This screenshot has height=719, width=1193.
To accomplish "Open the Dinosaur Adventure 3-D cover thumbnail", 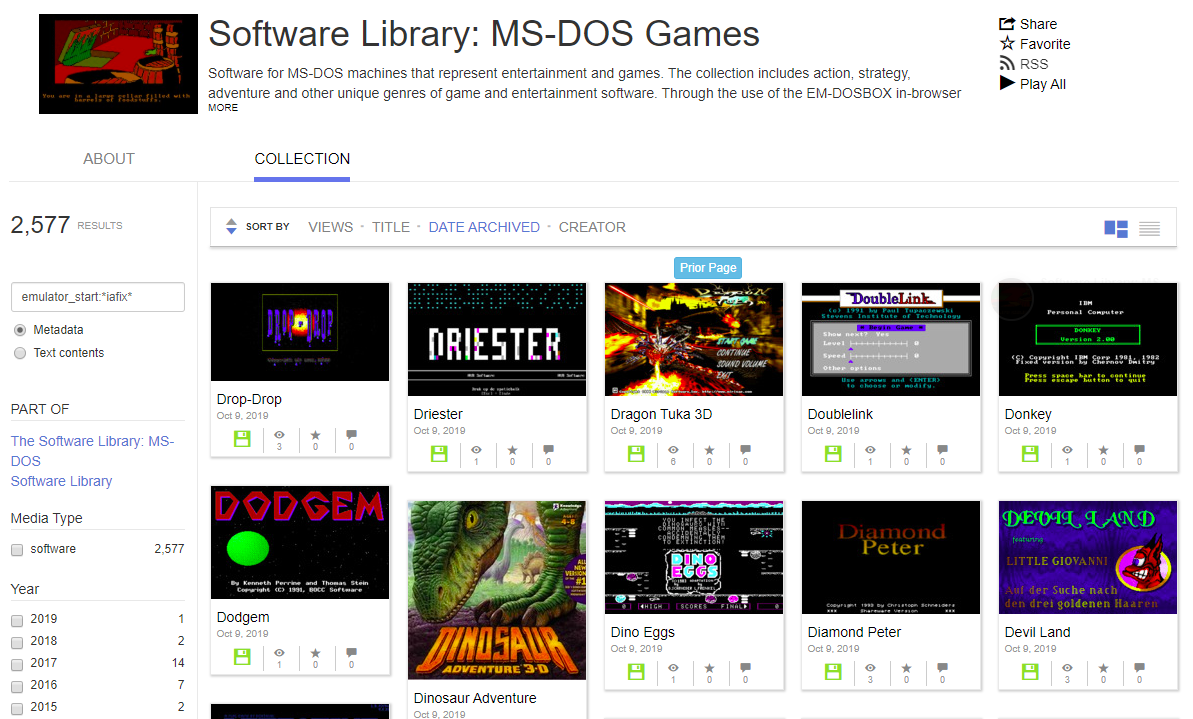I will tap(497, 590).
